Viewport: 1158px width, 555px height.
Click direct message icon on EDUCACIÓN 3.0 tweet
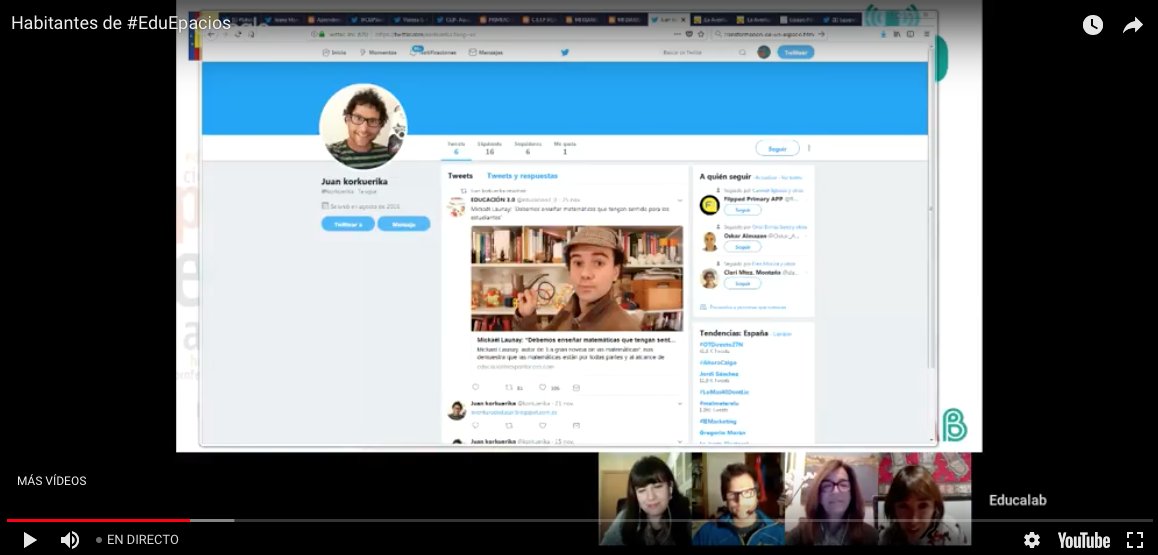tap(577, 387)
